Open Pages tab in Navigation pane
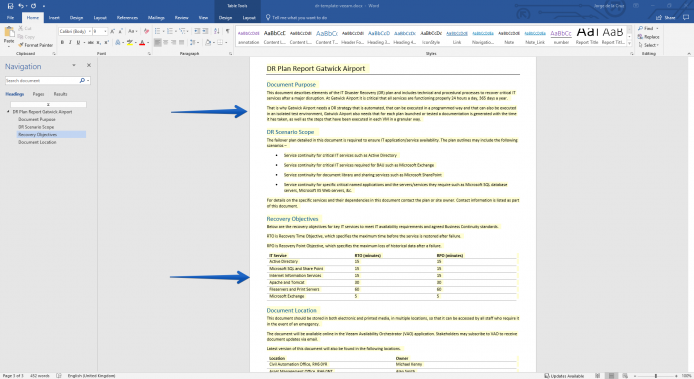This screenshot has height=379, width=694. [39, 94]
